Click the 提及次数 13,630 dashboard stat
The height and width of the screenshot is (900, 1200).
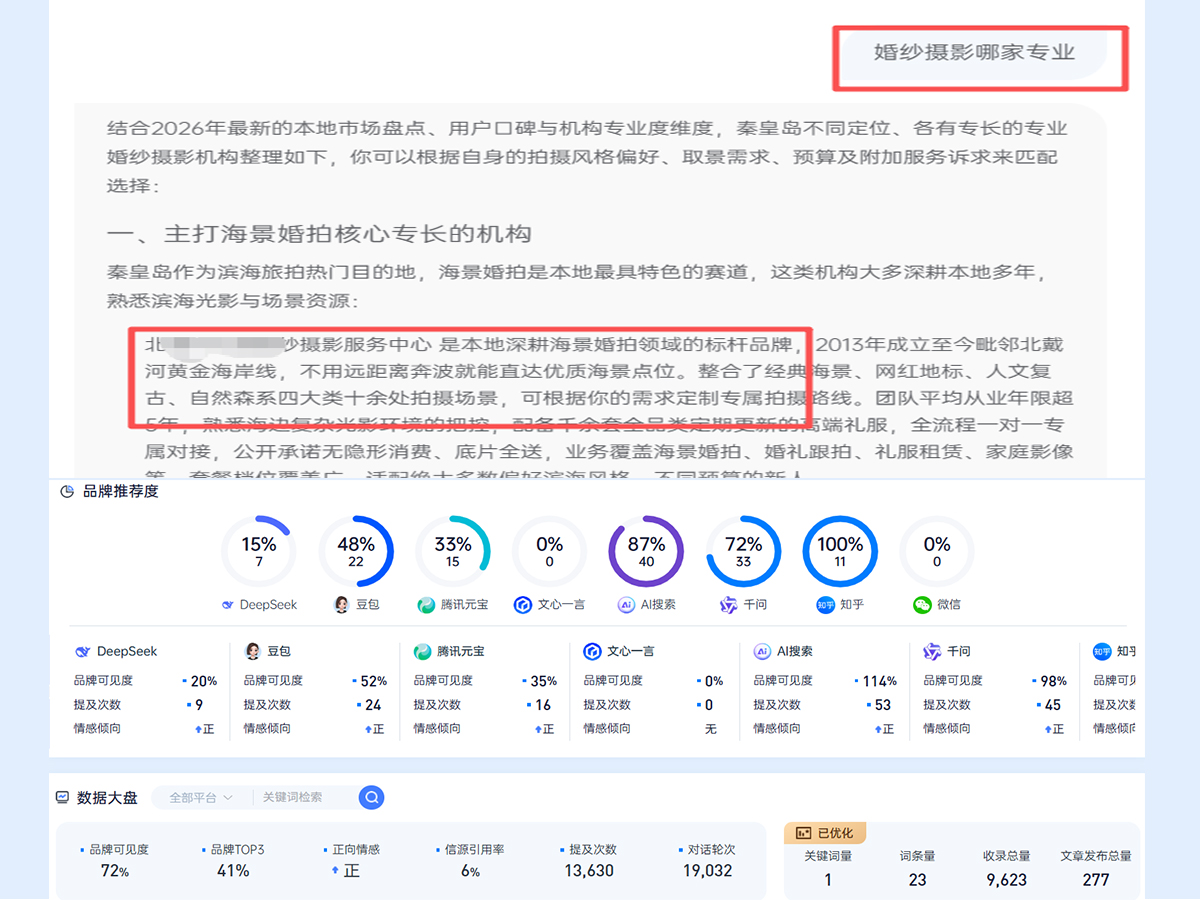pos(589,860)
